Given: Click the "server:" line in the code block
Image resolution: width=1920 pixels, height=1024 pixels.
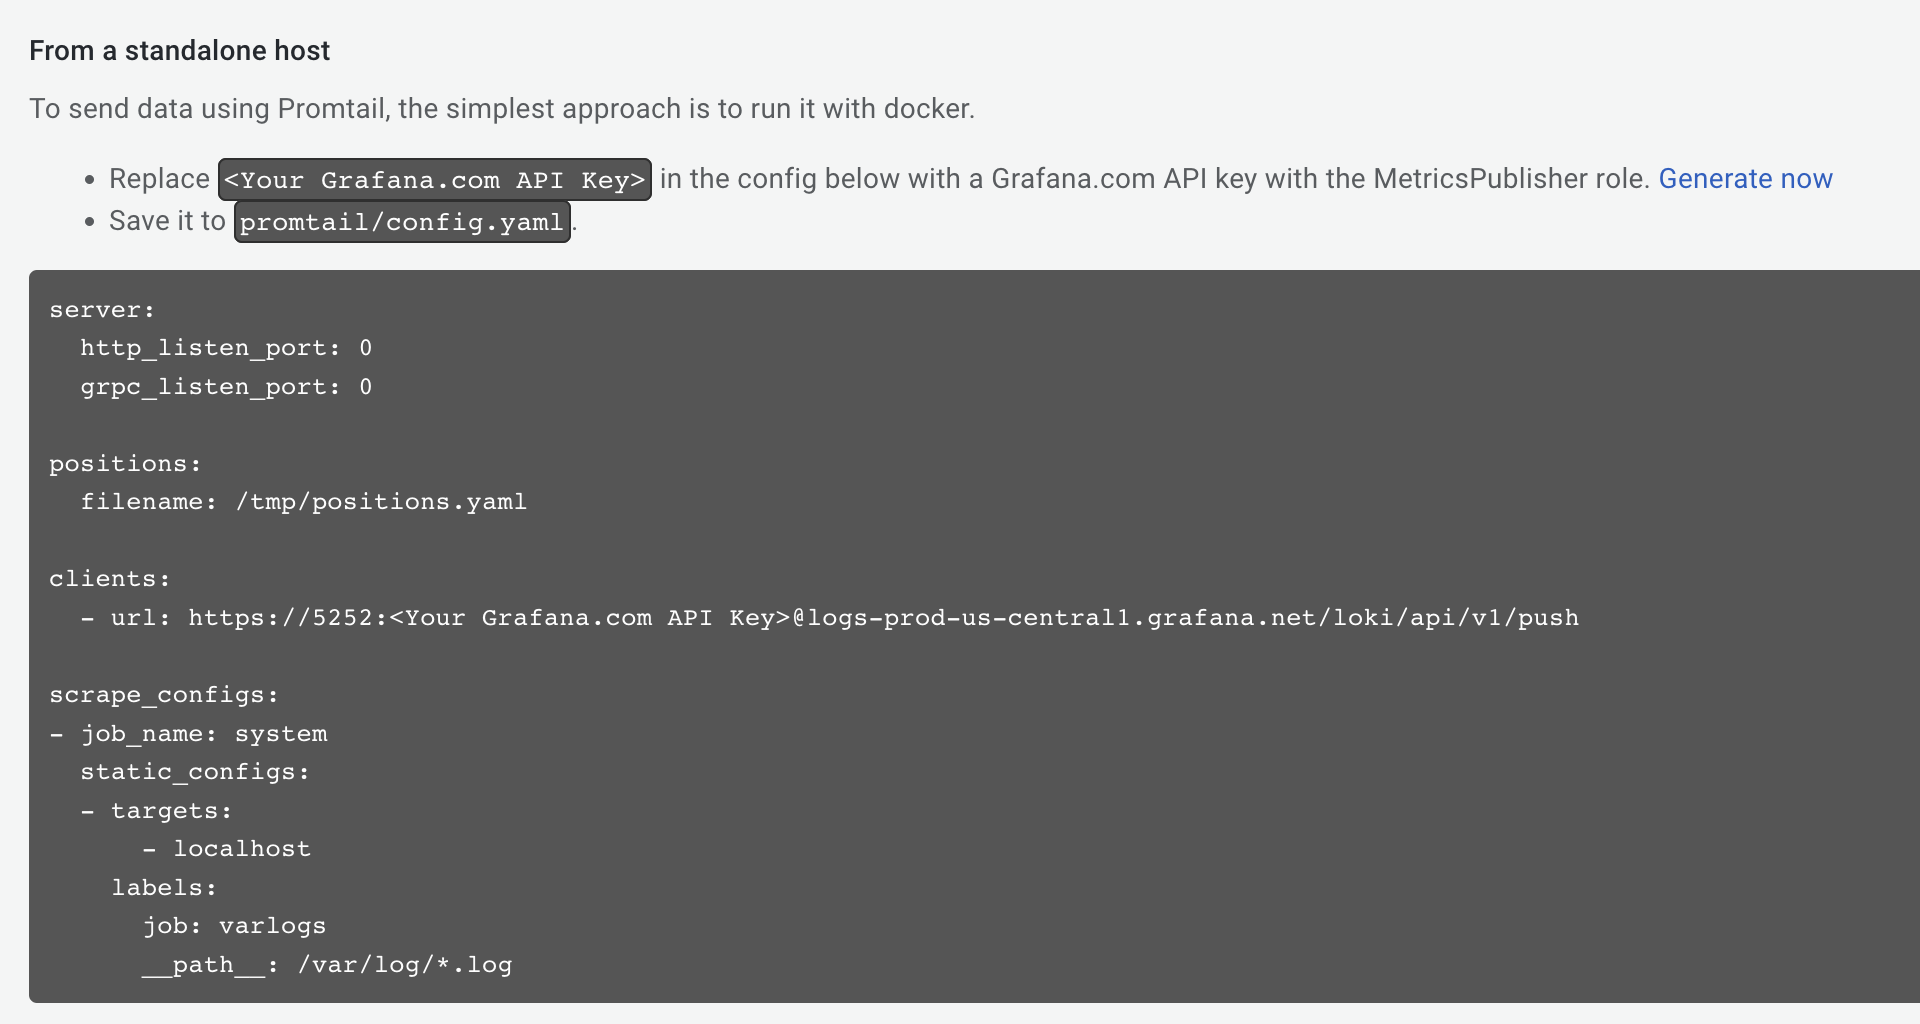Looking at the screenshot, I should (x=102, y=310).
